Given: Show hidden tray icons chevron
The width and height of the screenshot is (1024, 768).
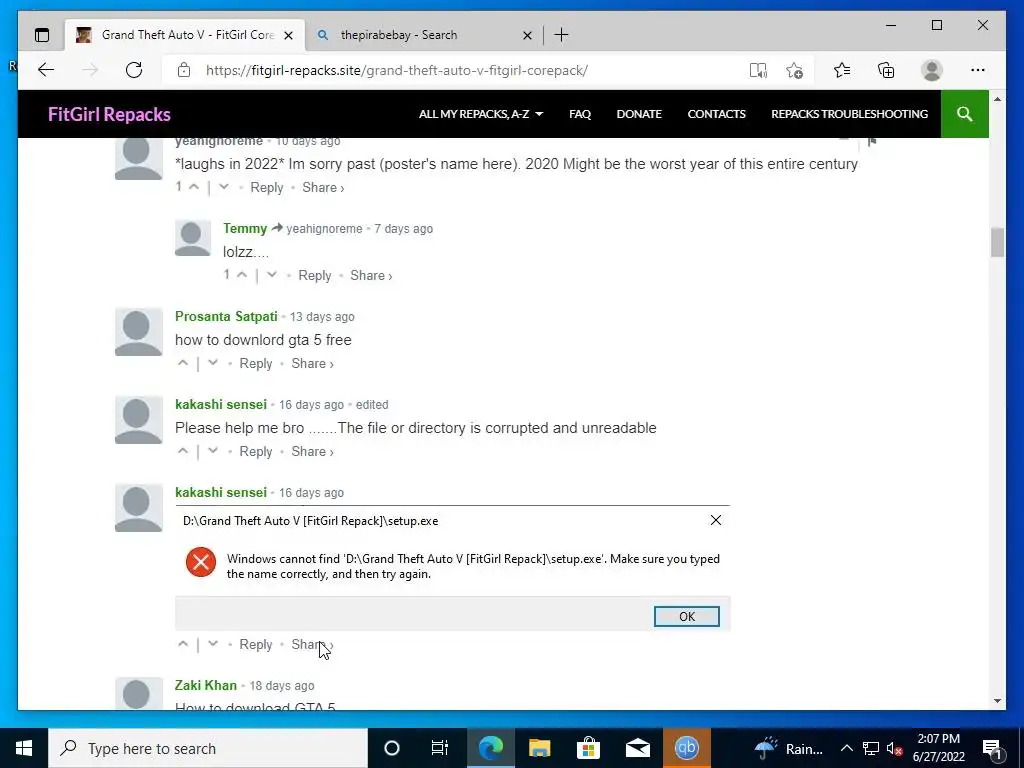Looking at the screenshot, I should pyautogui.click(x=846, y=748).
